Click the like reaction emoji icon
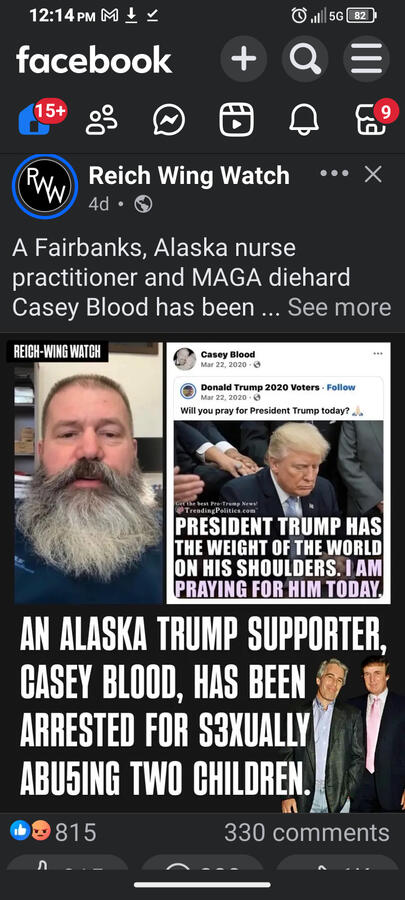Viewport: 405px width, 900px height. (x=21, y=831)
